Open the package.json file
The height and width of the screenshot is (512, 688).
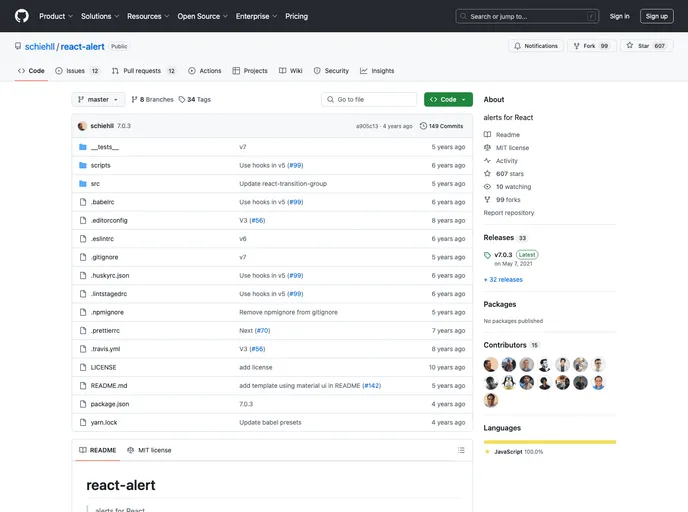point(110,405)
